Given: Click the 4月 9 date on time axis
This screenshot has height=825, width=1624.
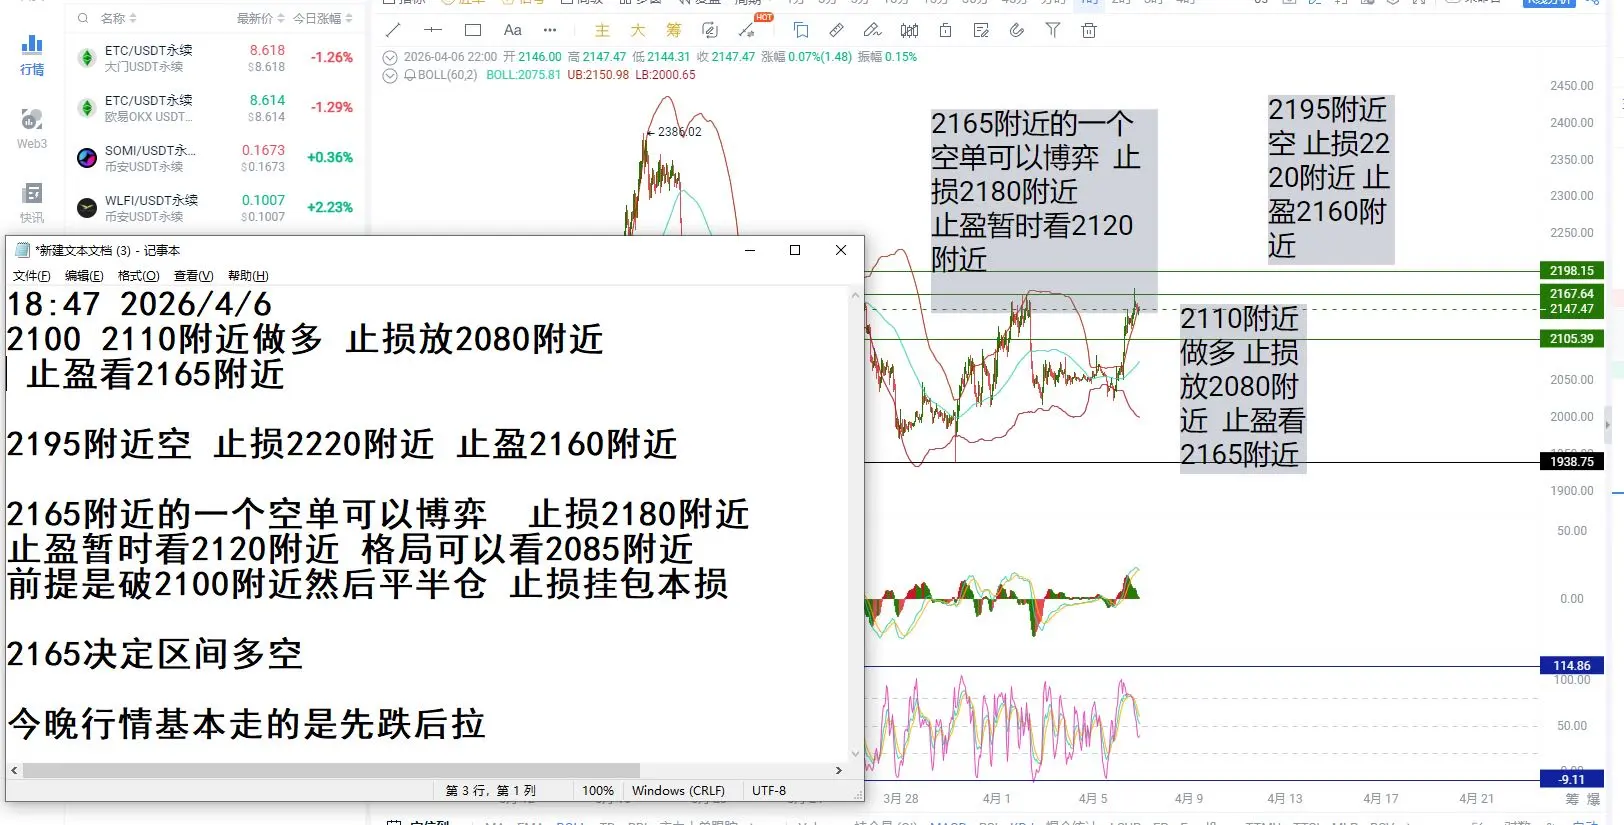Looking at the screenshot, I should [x=1189, y=799].
